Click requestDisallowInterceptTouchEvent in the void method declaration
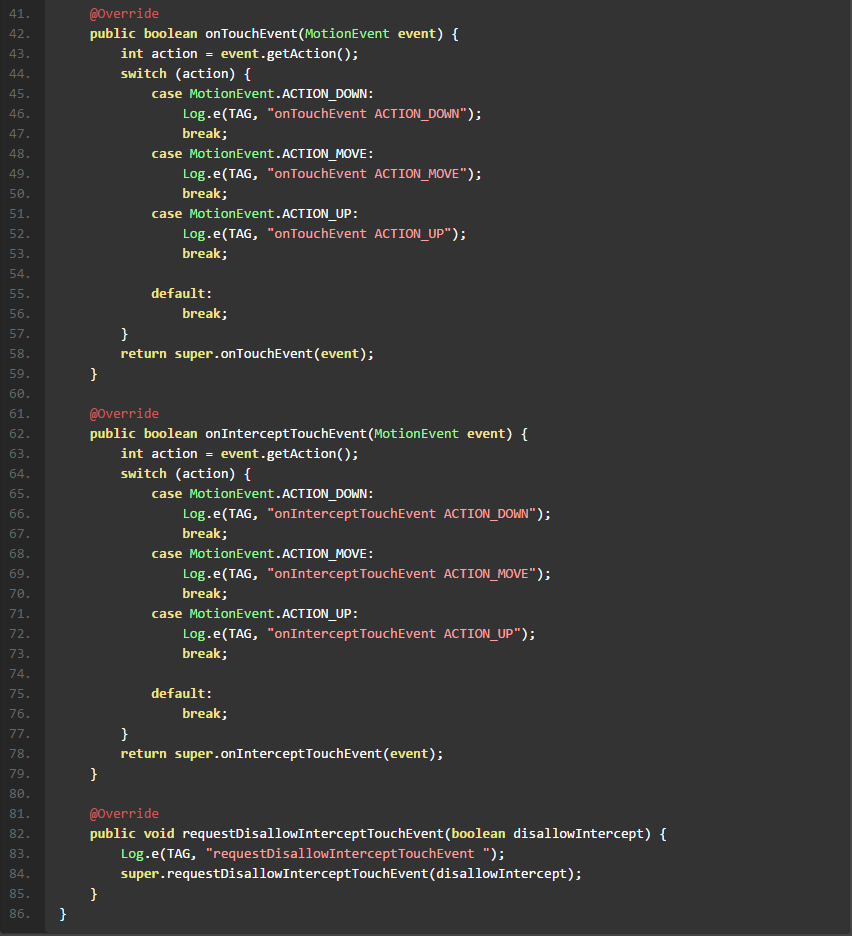The height and width of the screenshot is (936, 852). pyautogui.click(x=313, y=834)
